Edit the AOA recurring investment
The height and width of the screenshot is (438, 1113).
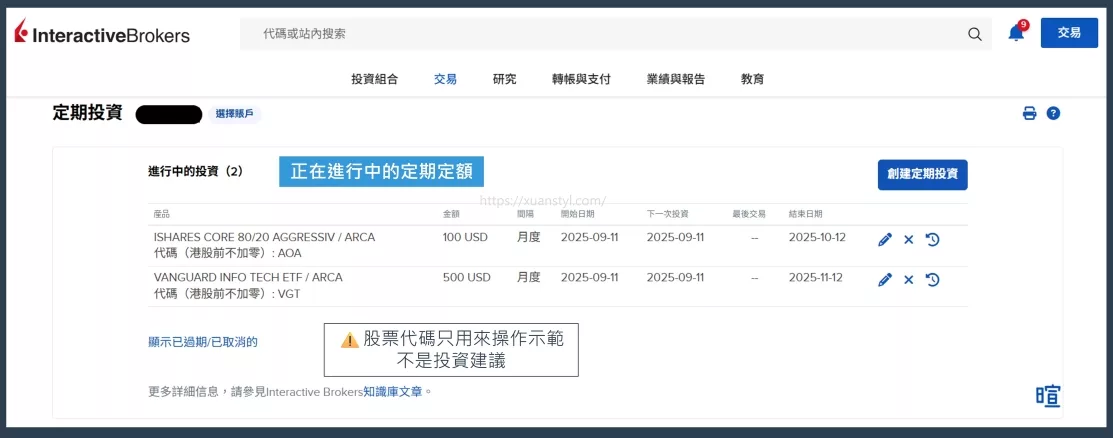tap(884, 240)
